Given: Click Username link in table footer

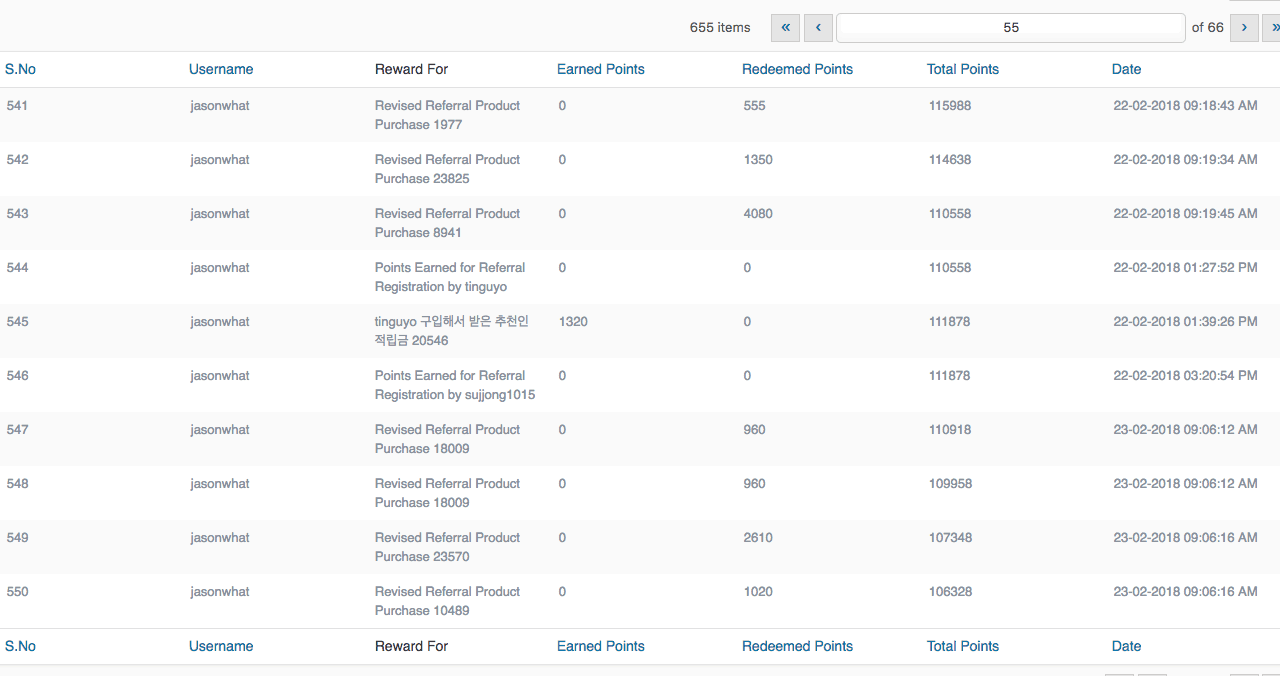Looking at the screenshot, I should click(221, 646).
